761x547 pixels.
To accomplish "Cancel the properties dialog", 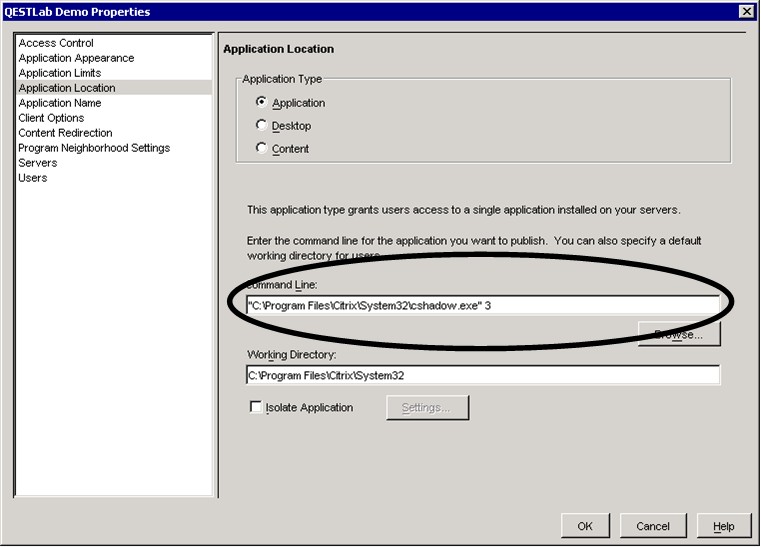I will tap(653, 526).
